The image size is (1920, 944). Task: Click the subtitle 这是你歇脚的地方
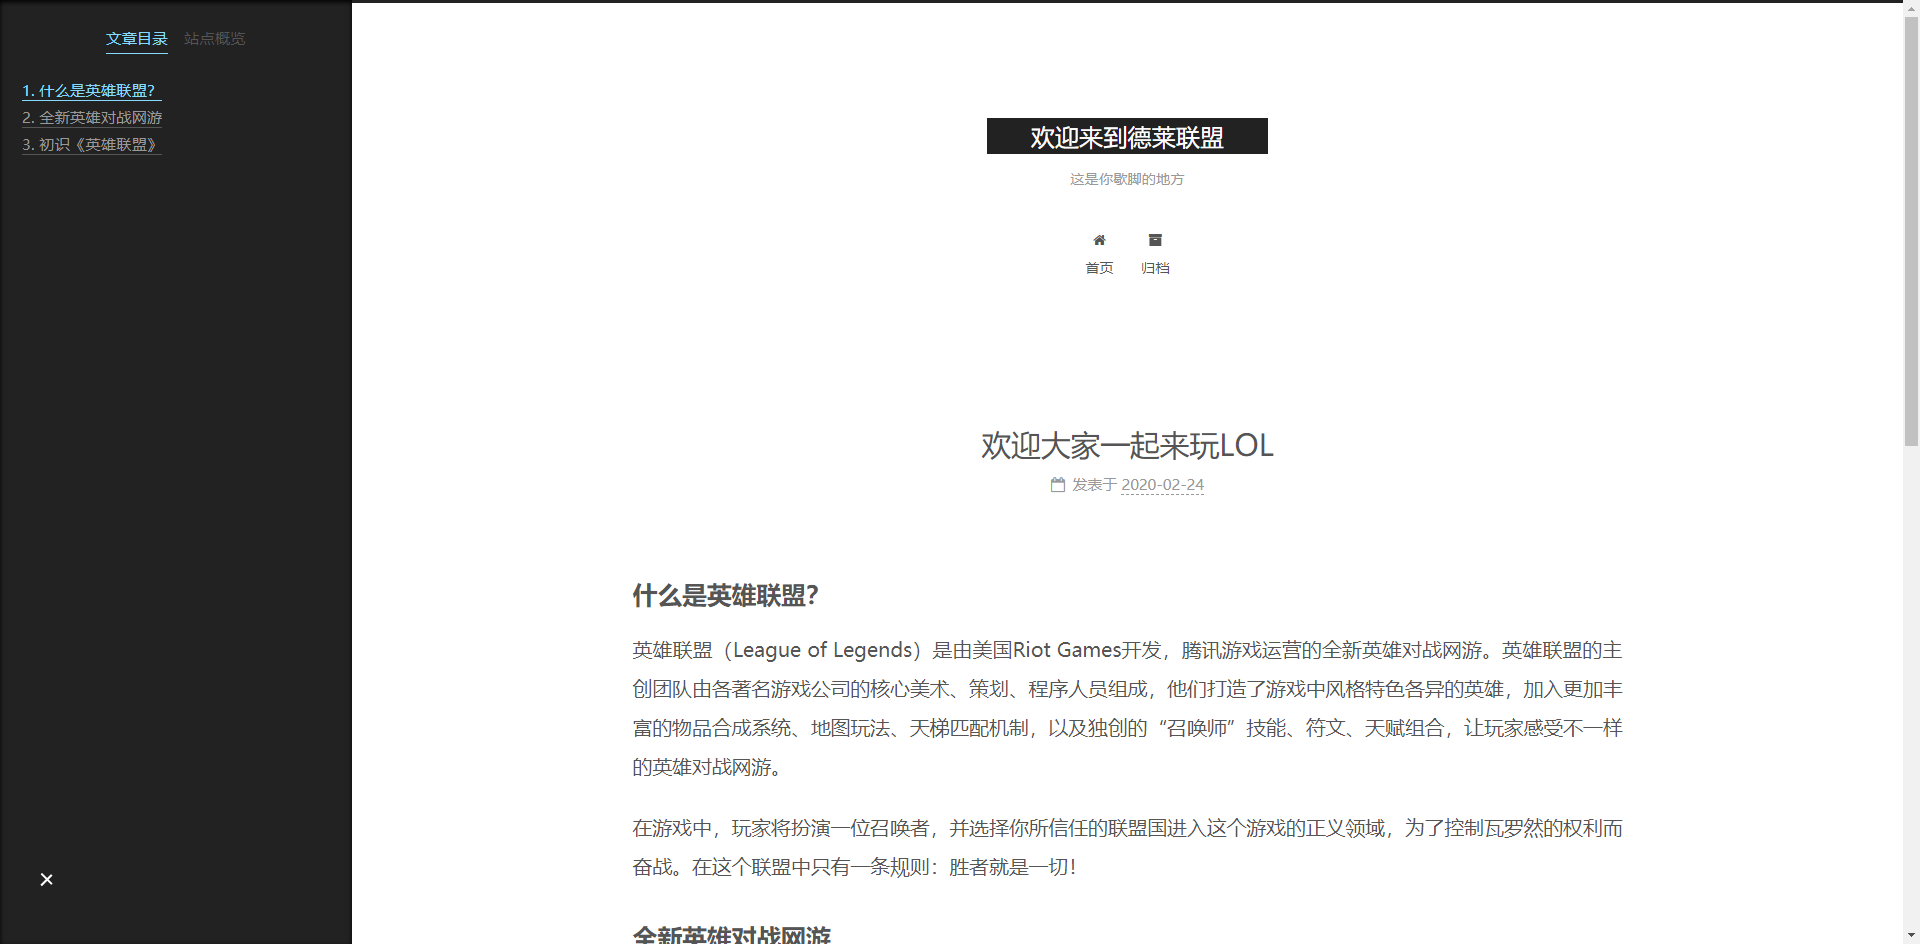[x=1127, y=179]
